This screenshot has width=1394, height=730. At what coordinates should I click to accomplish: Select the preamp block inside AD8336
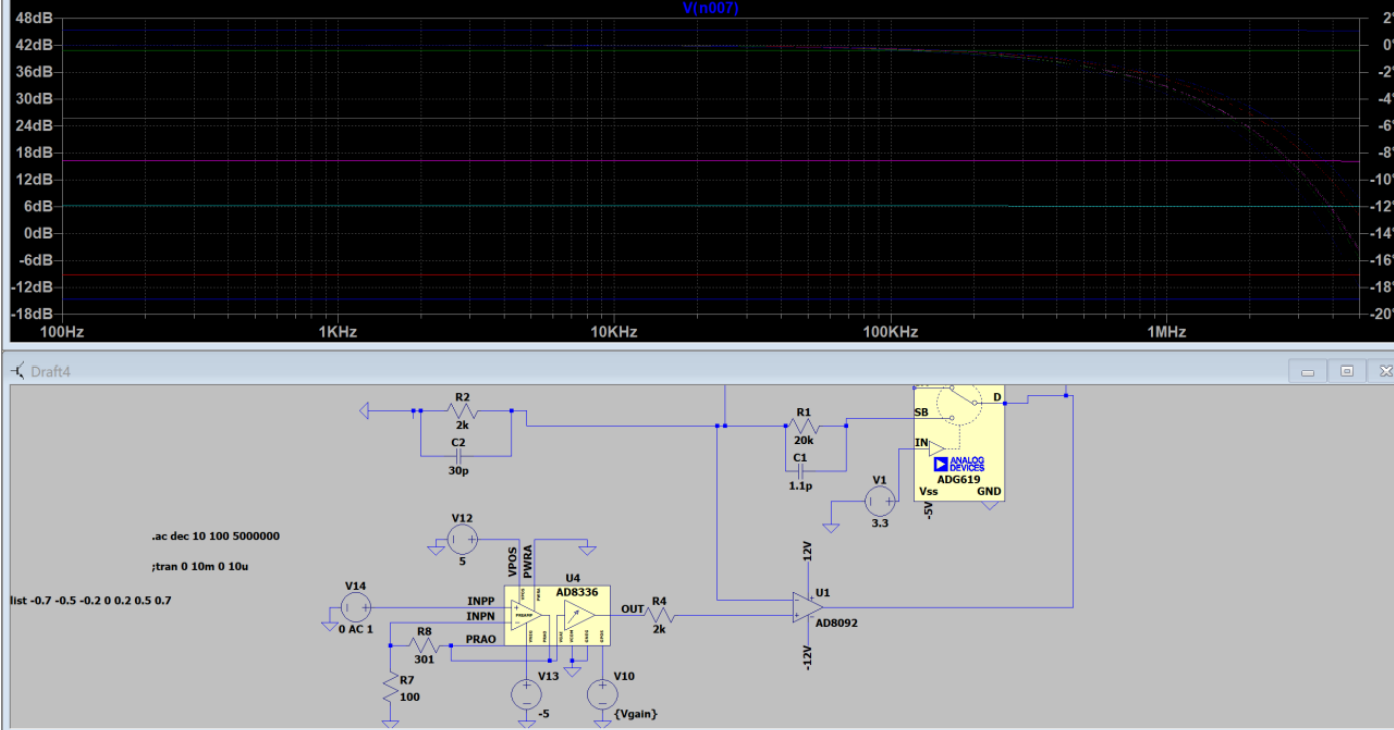528,616
